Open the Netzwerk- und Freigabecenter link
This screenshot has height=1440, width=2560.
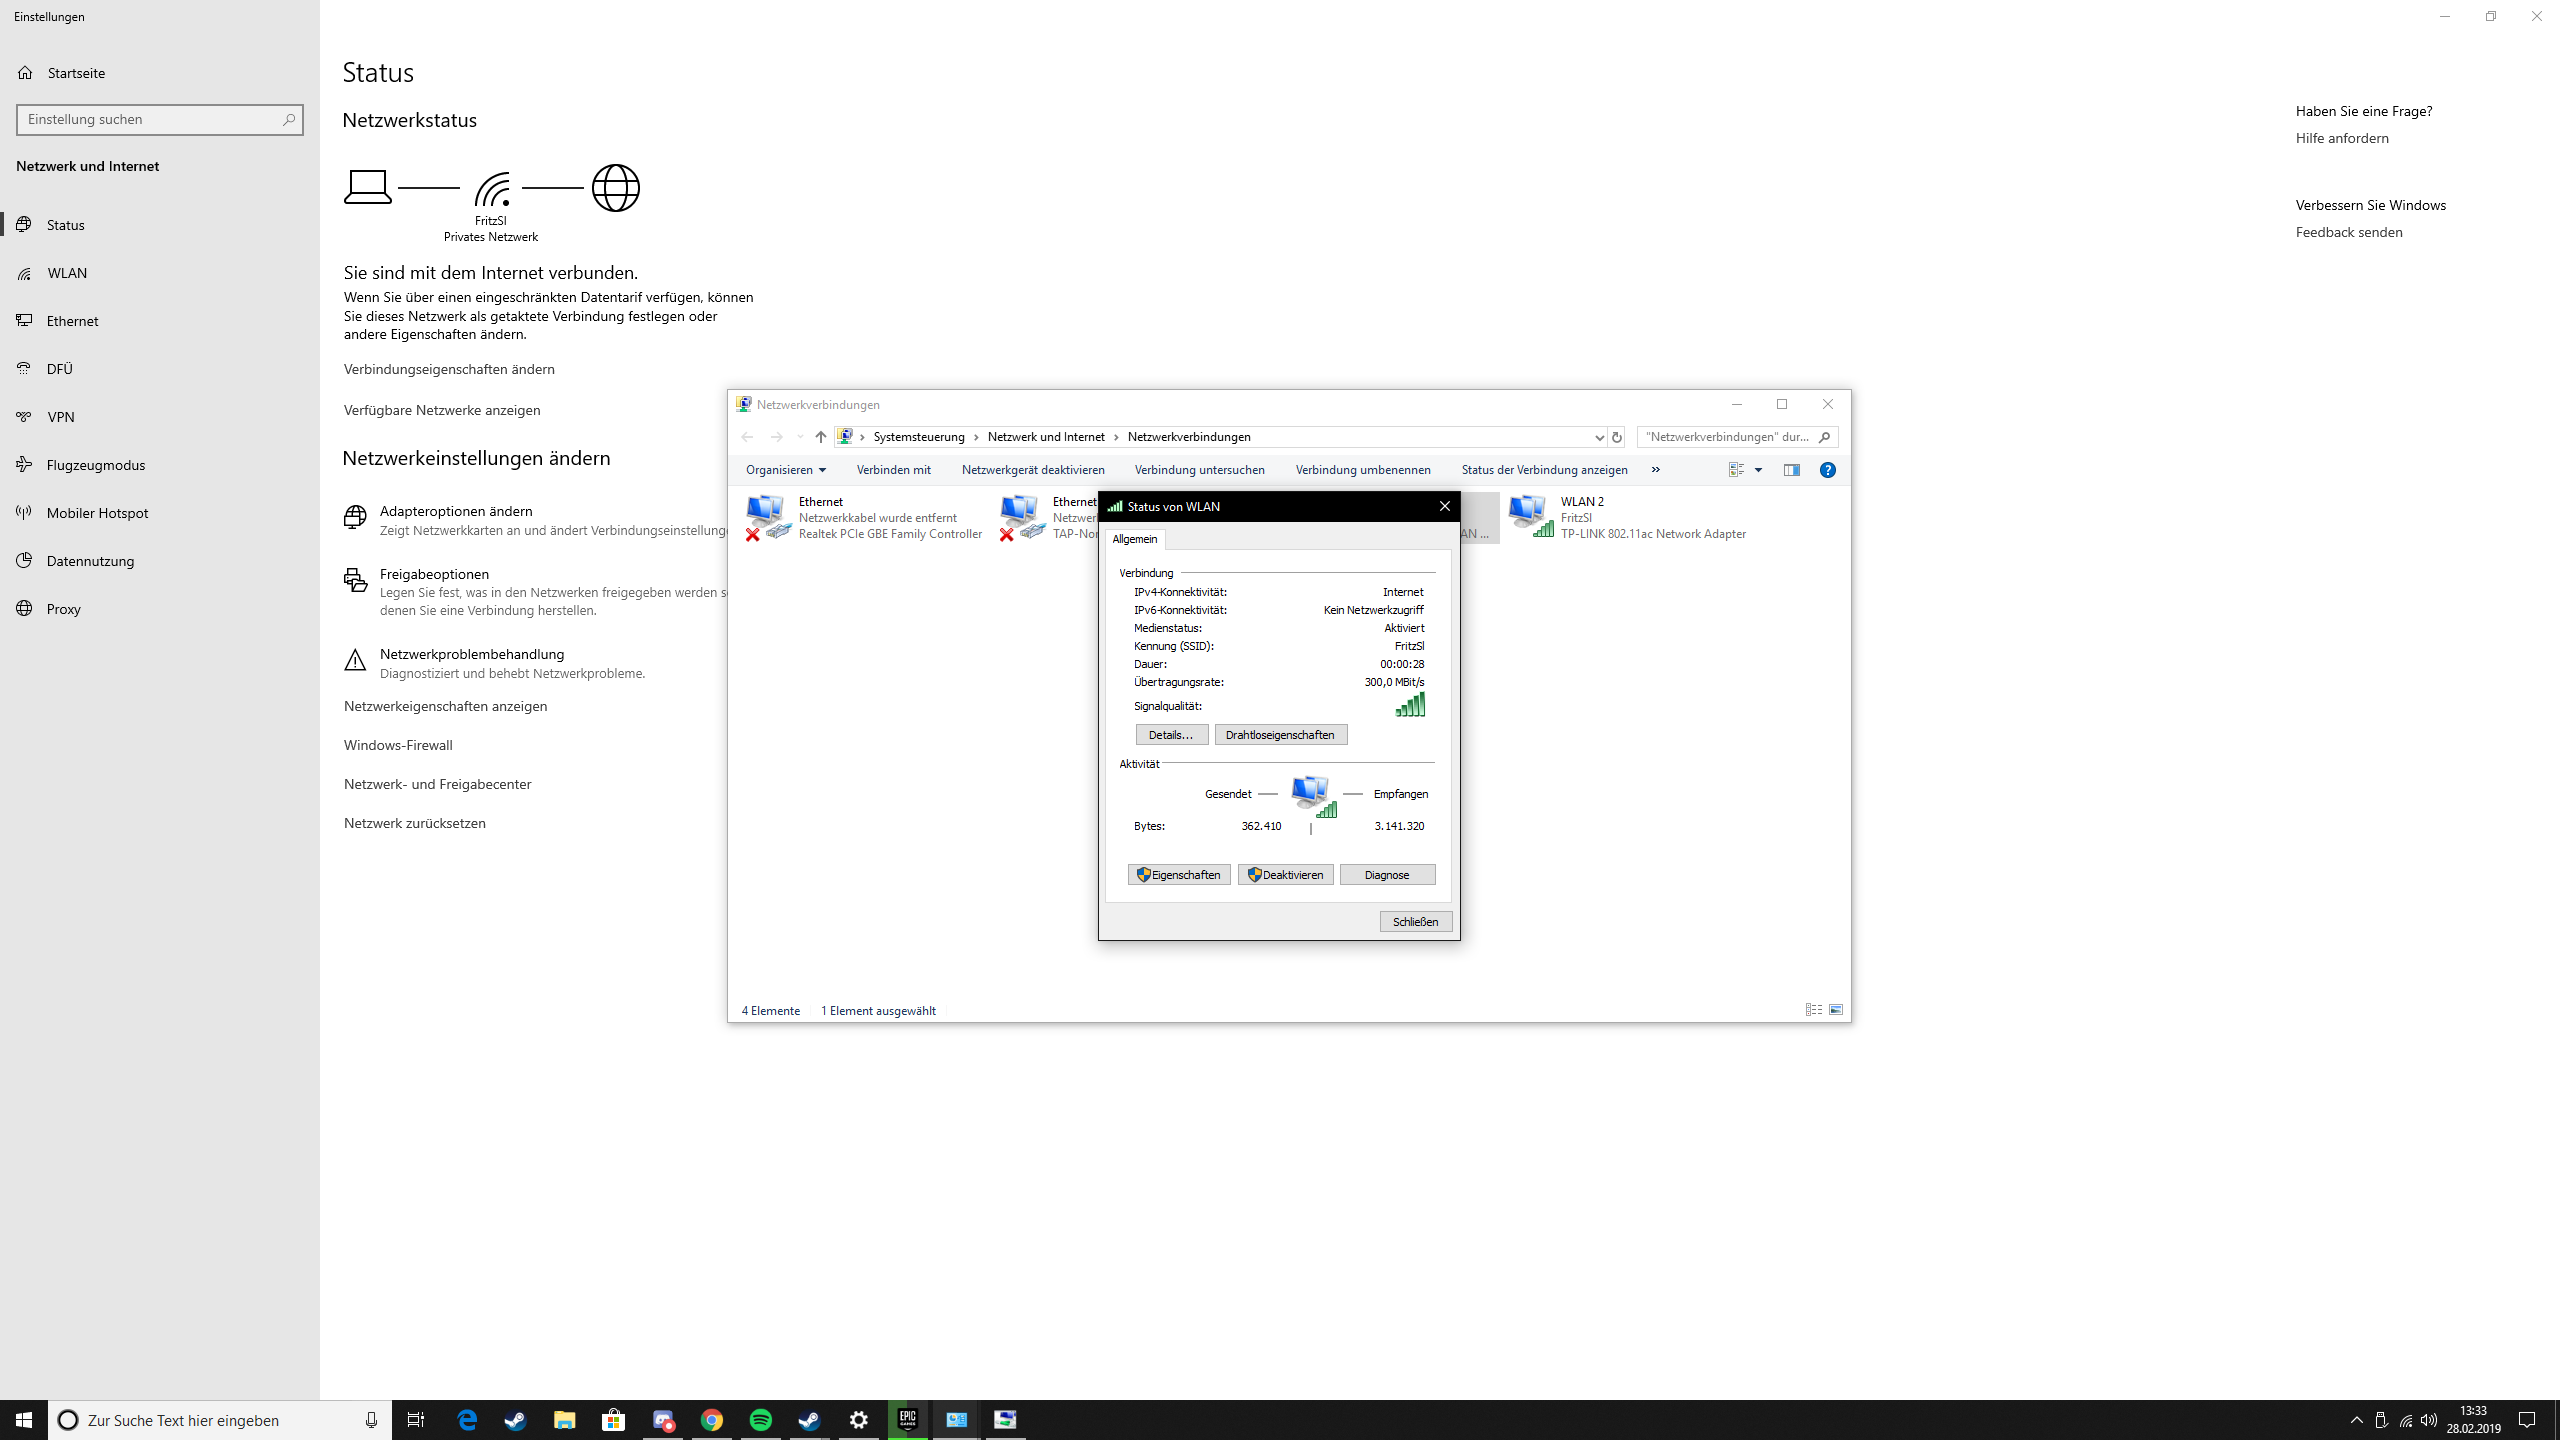pos(437,784)
